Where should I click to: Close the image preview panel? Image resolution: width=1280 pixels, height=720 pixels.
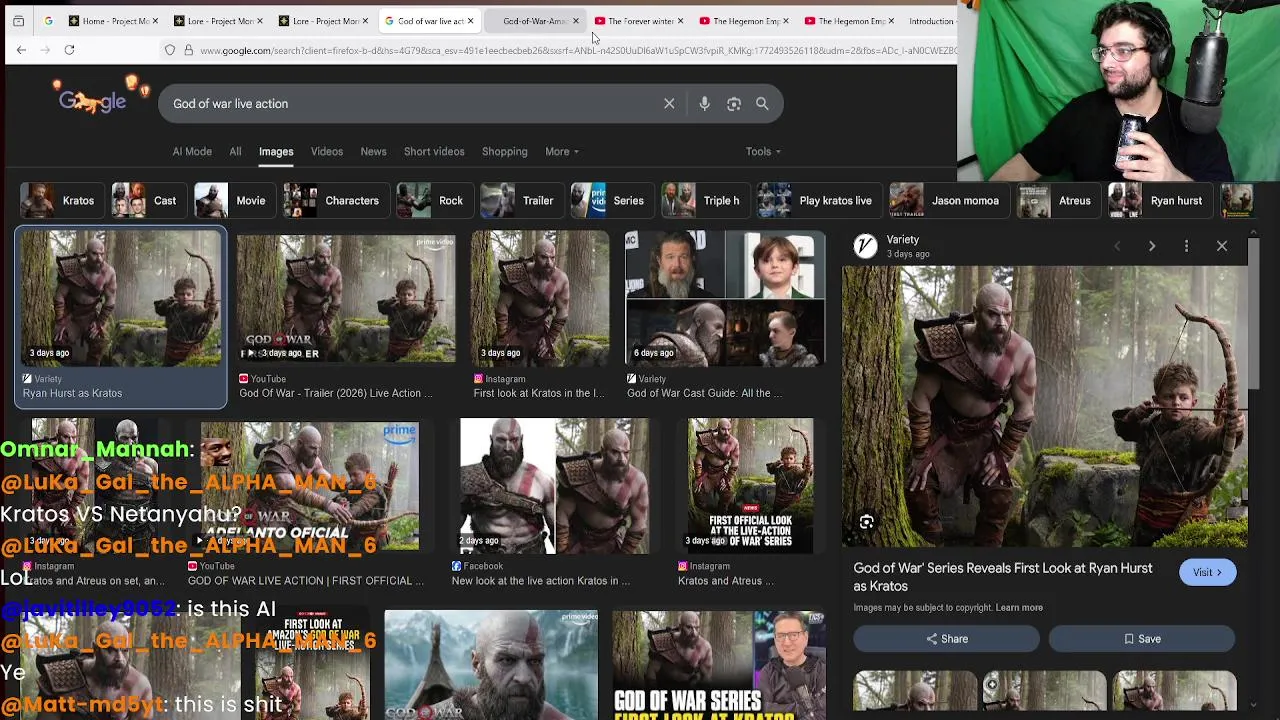click(1222, 246)
